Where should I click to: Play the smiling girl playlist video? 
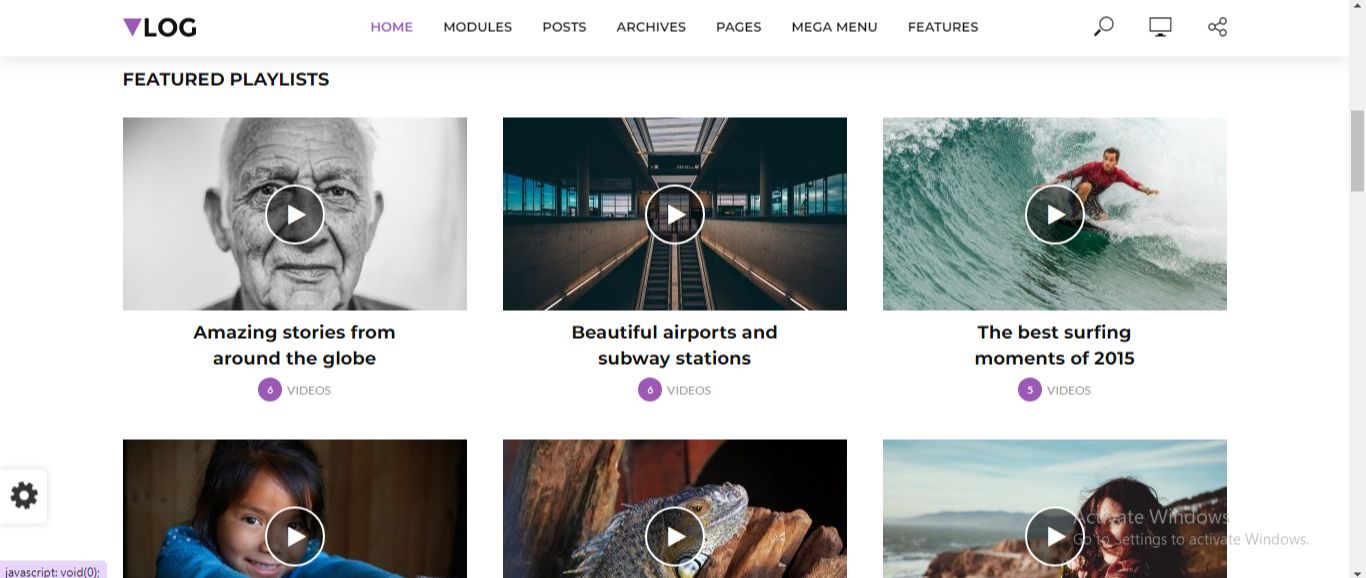point(295,536)
